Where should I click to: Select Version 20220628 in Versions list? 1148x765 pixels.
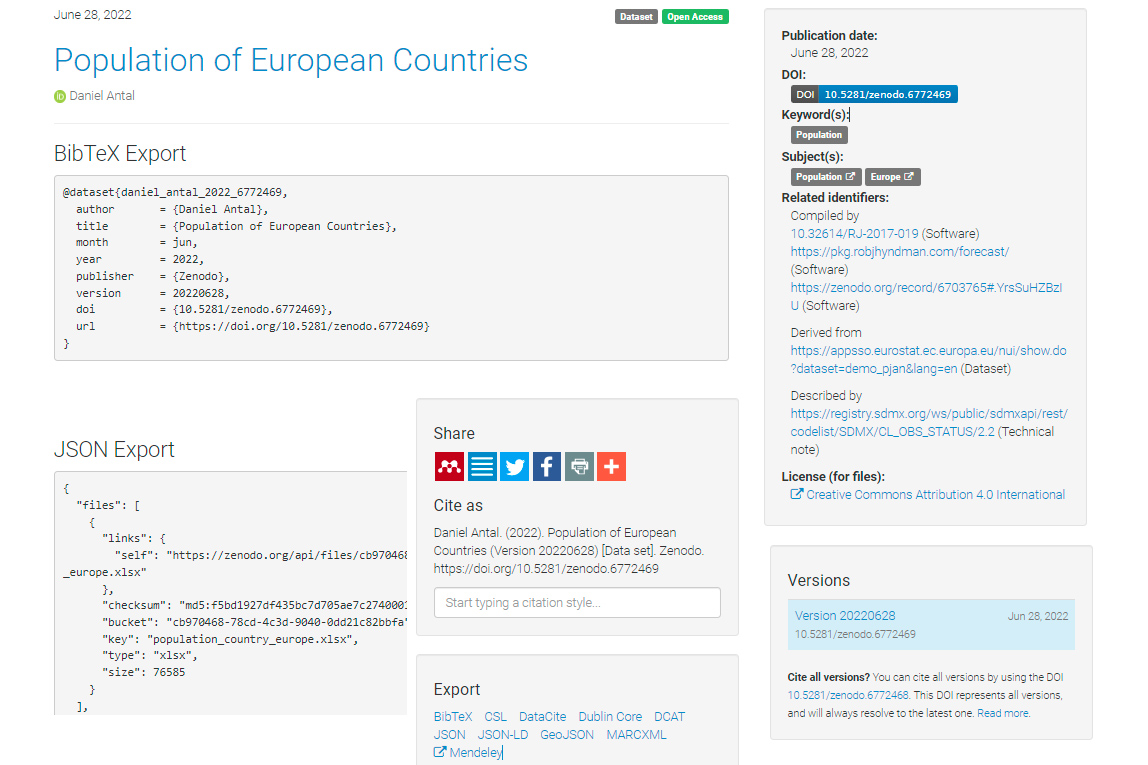pyautogui.click(x=845, y=616)
